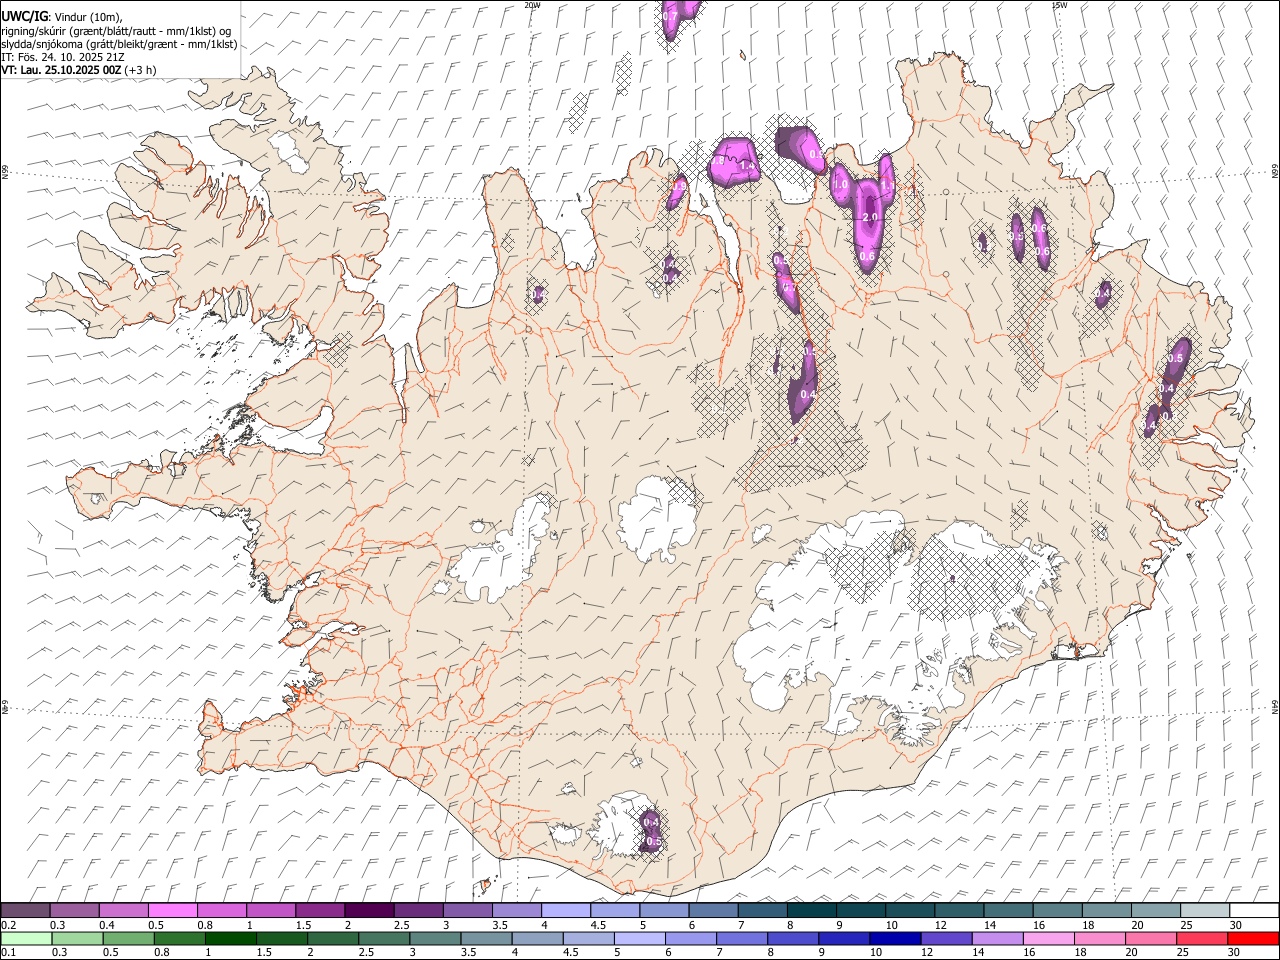This screenshot has height=960, width=1280.
Task: Pick the light lavender swatch labeled 4 in upper legend
Action: click(x=566, y=911)
